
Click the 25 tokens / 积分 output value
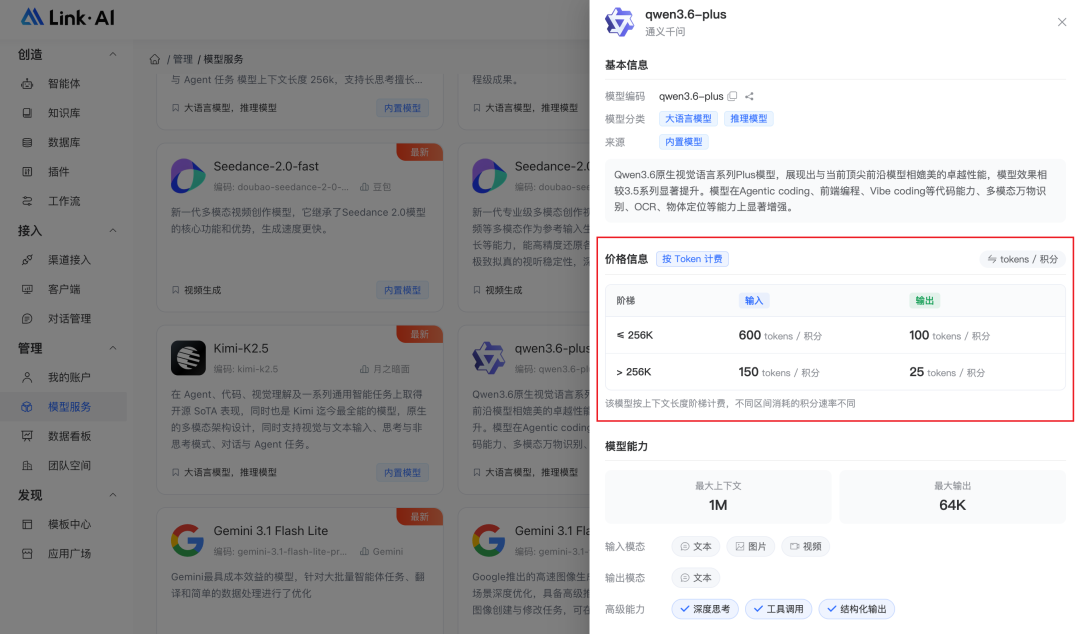click(947, 372)
